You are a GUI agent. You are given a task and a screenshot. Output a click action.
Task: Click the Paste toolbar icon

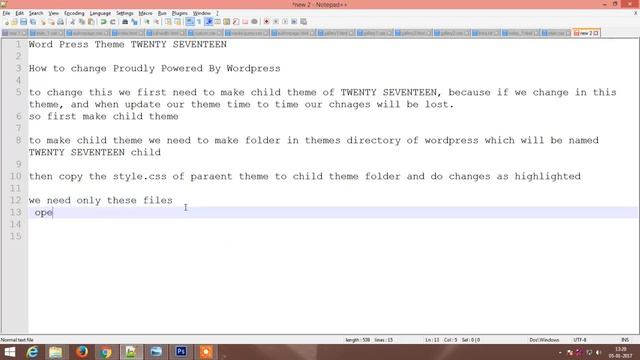(91, 22)
